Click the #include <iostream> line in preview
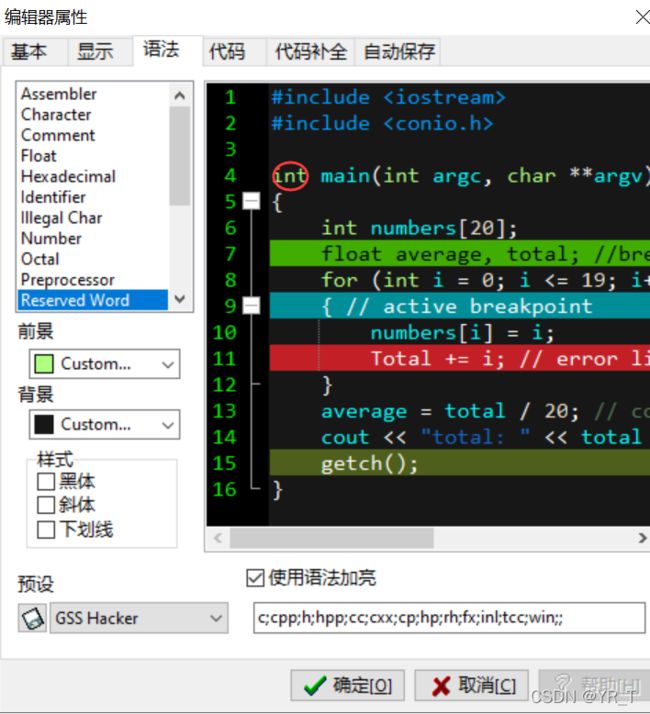The image size is (650, 714). click(x=388, y=97)
